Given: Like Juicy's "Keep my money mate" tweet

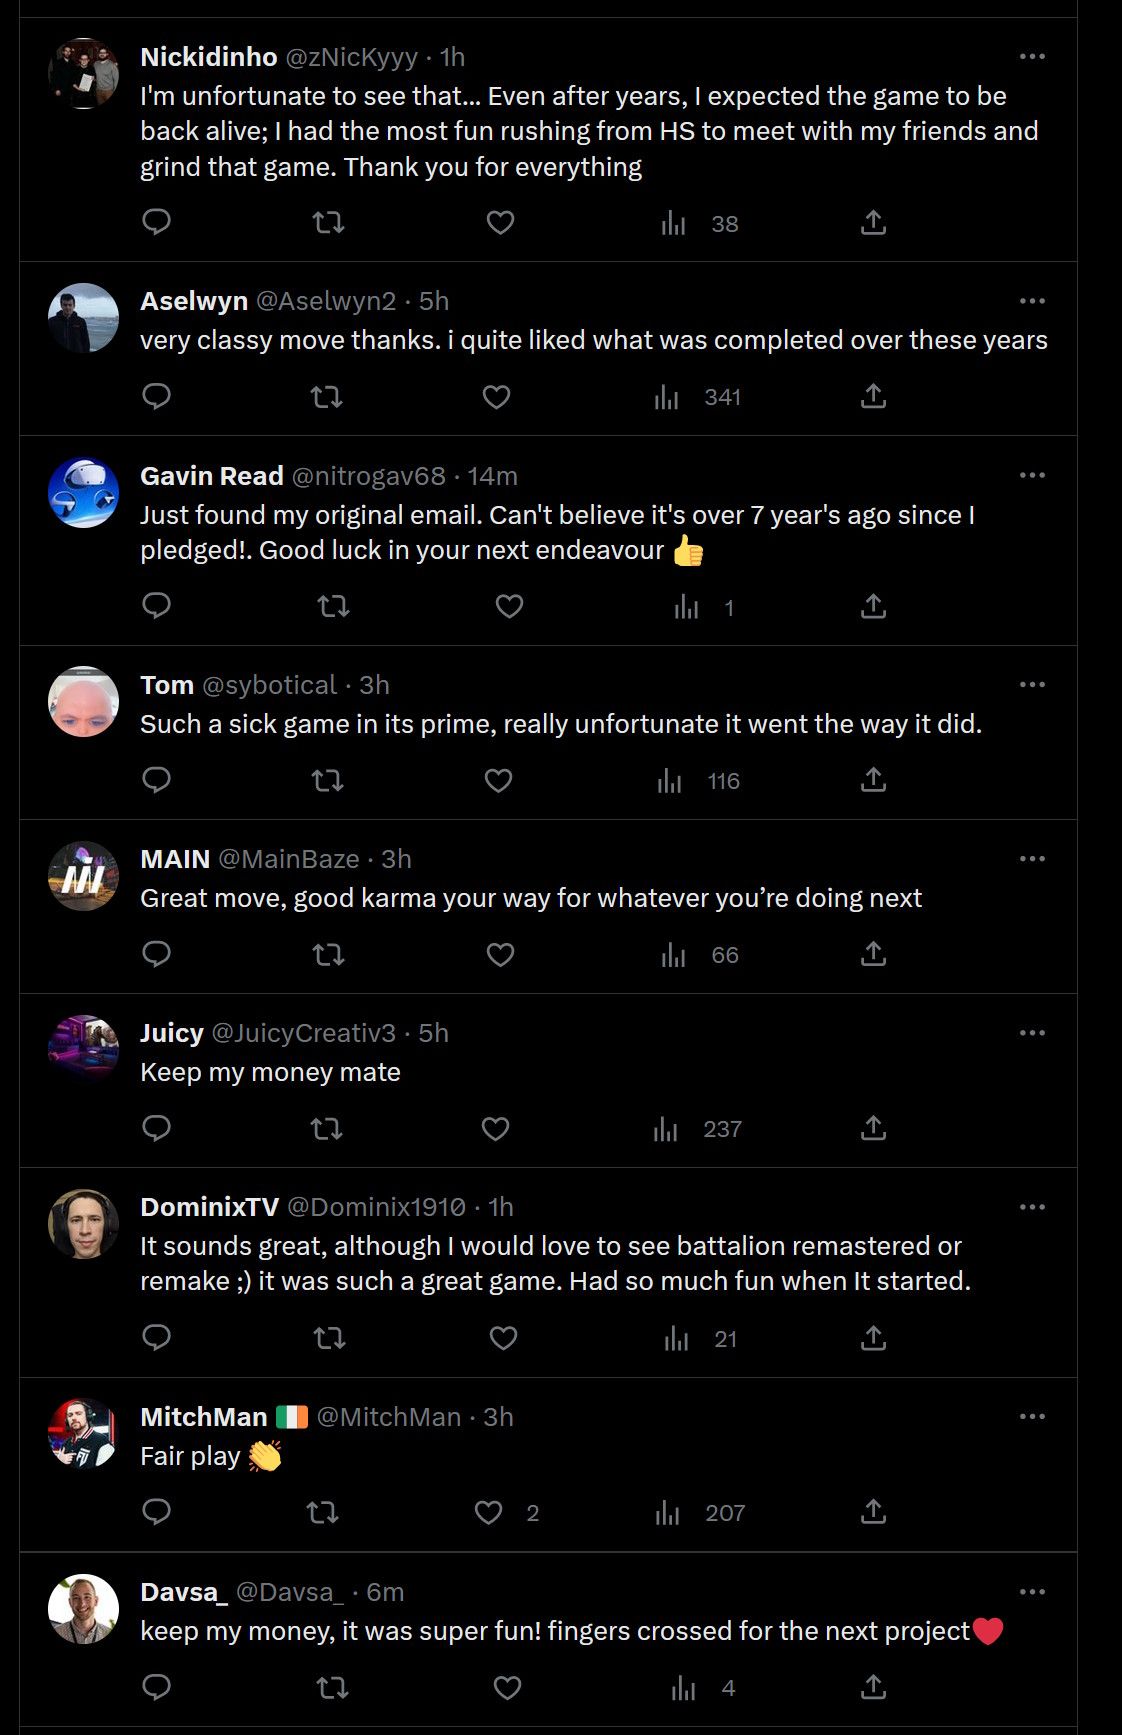Looking at the screenshot, I should [x=495, y=1129].
